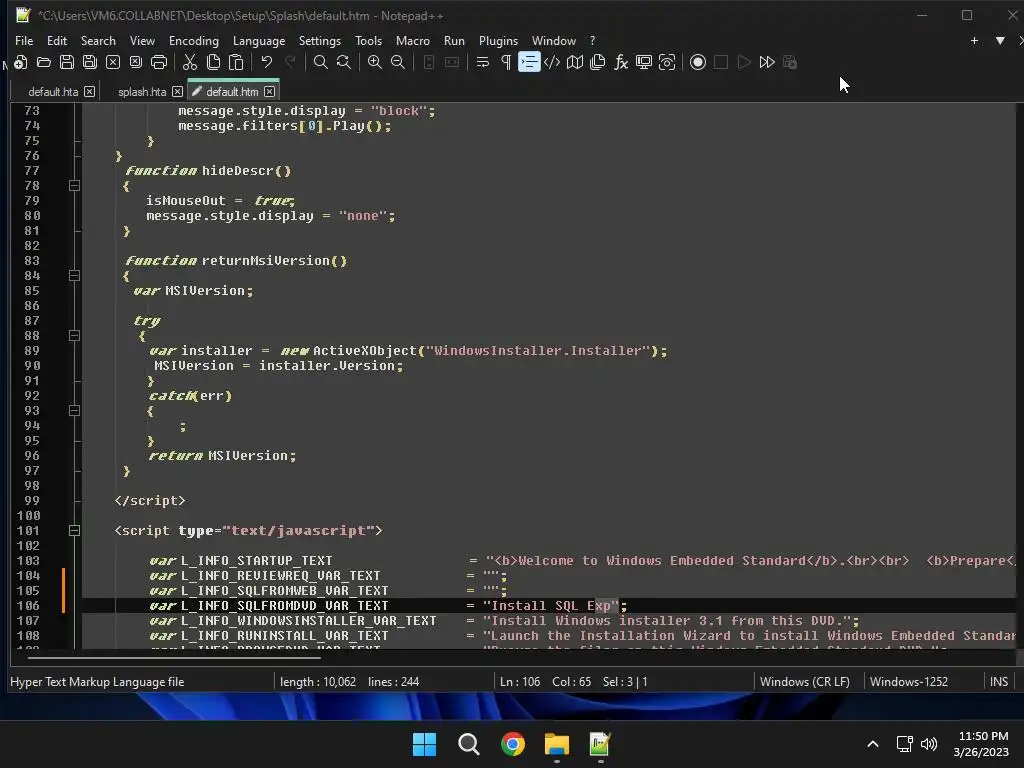1024x768 pixels.
Task: Select the default.htm tab
Action: (x=232, y=91)
